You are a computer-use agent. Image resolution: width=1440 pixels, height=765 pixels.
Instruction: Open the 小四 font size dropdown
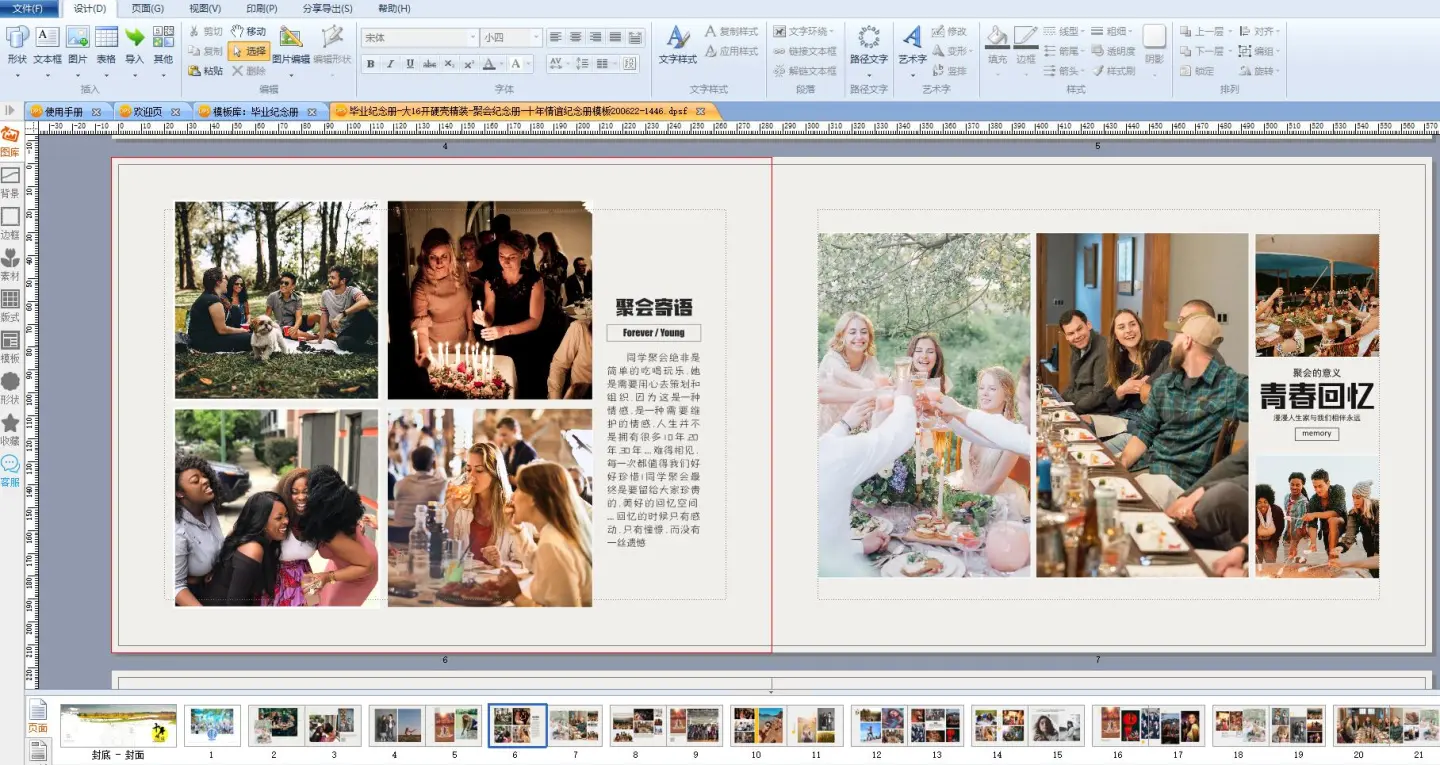pos(511,38)
